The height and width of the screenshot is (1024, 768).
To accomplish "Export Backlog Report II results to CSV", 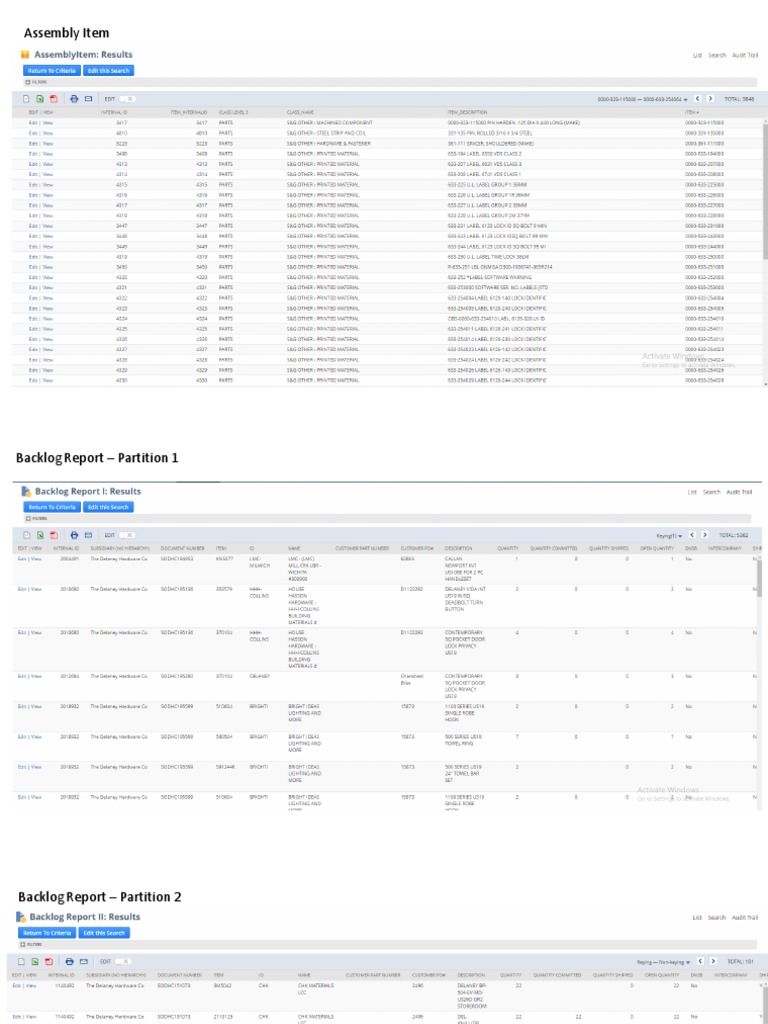I will [22, 961].
